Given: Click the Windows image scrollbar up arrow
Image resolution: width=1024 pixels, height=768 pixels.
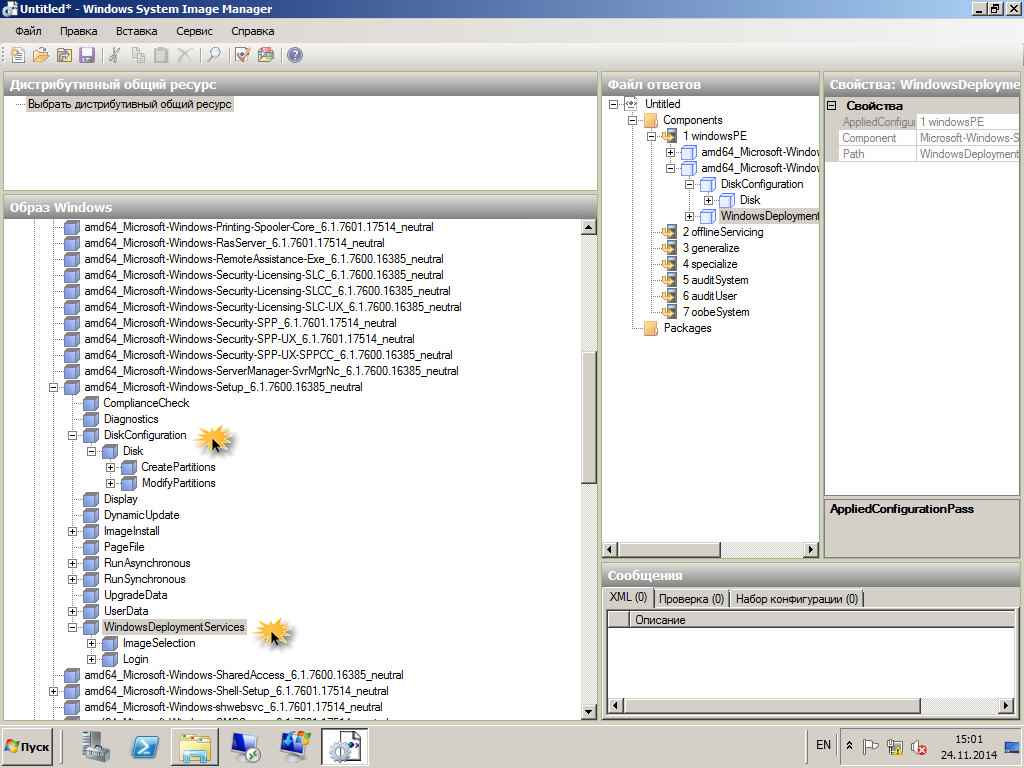Looking at the screenshot, I should pyautogui.click(x=588, y=227).
